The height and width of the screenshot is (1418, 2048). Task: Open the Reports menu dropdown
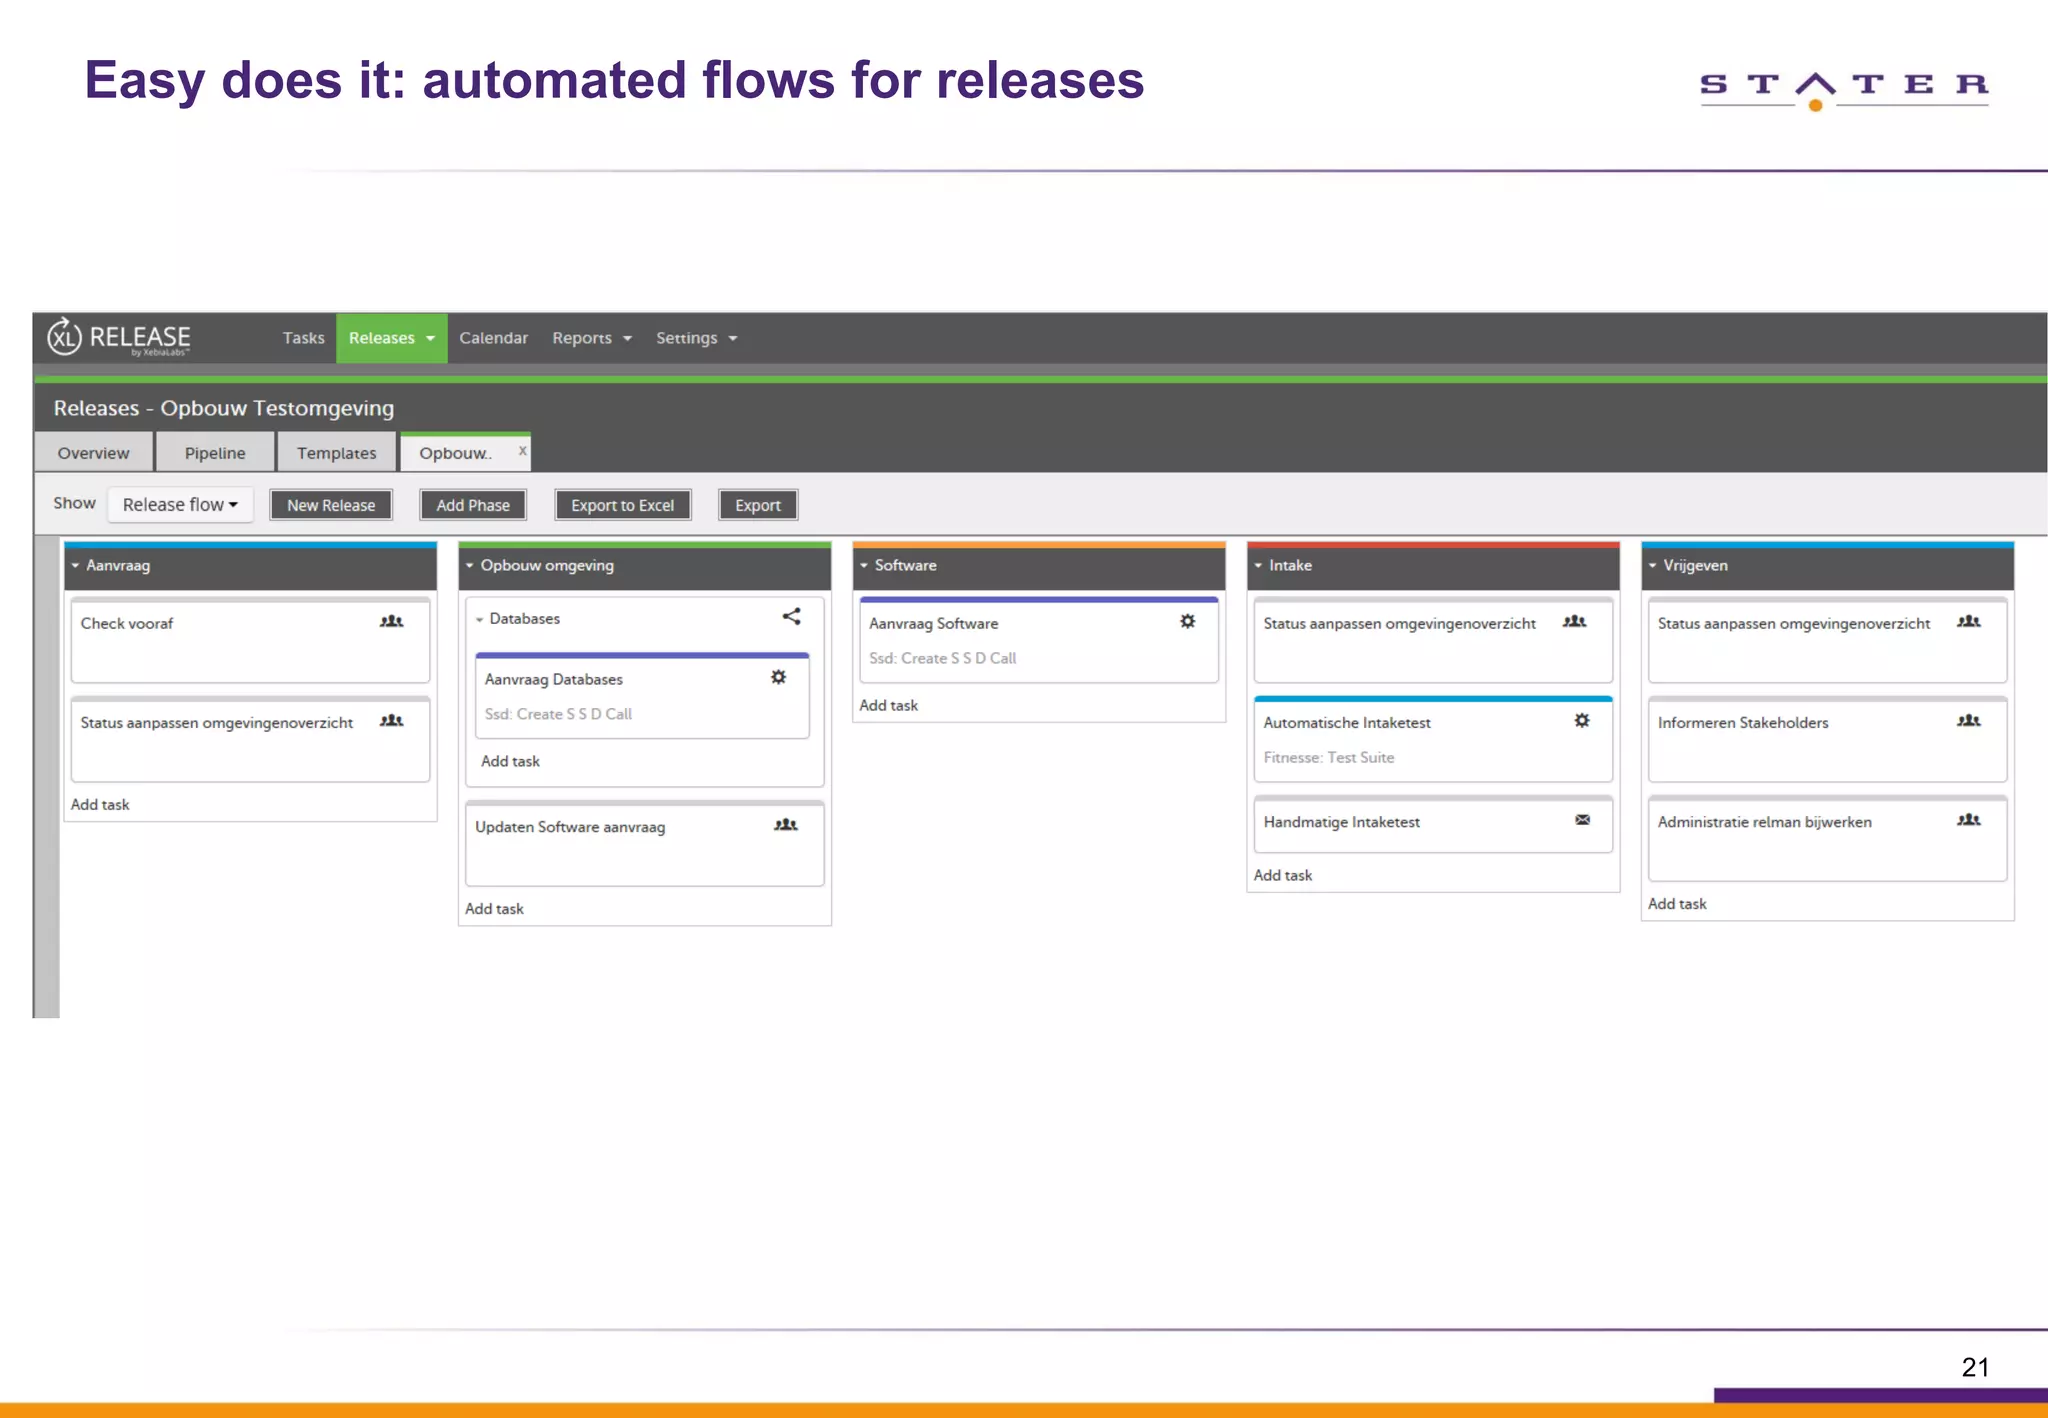592,338
